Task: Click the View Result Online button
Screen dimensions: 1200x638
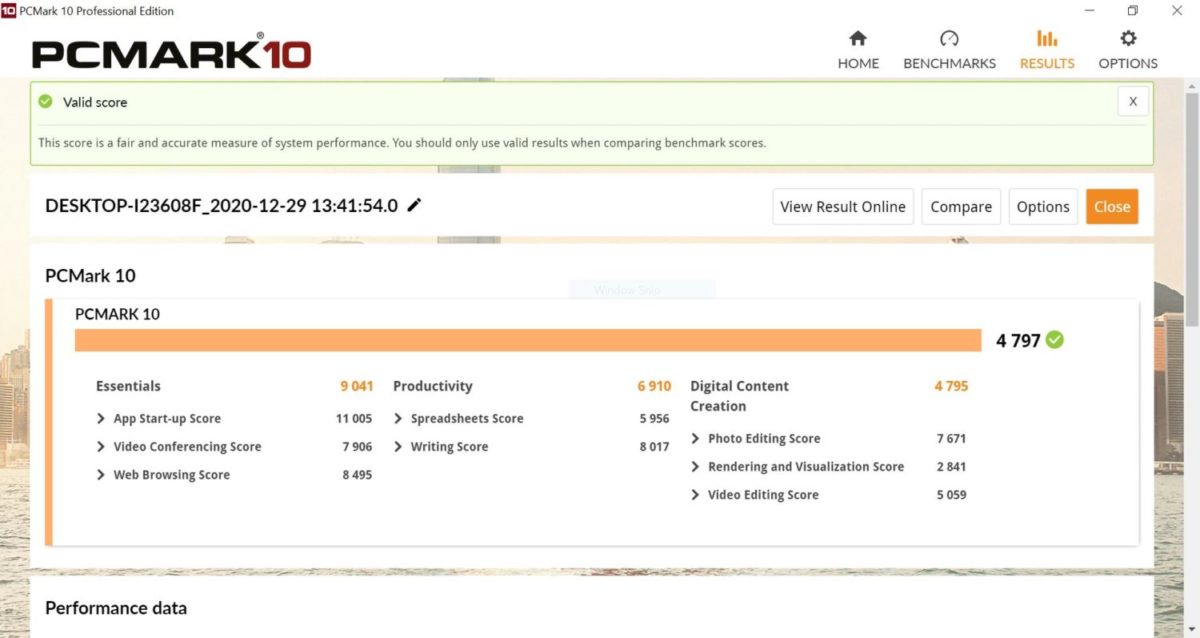Action: pos(843,207)
